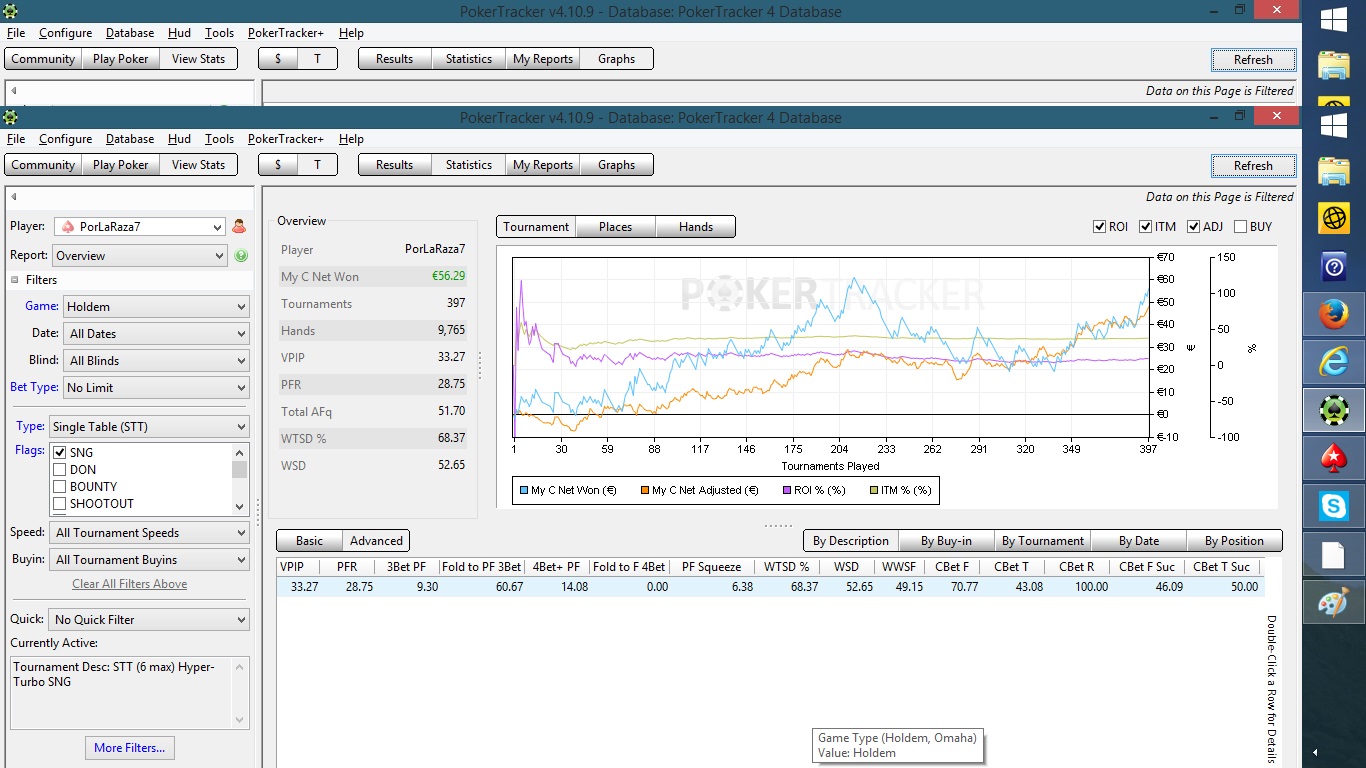This screenshot has height=768, width=1366.
Task: Open Firefox from the taskbar
Action: point(1334,314)
